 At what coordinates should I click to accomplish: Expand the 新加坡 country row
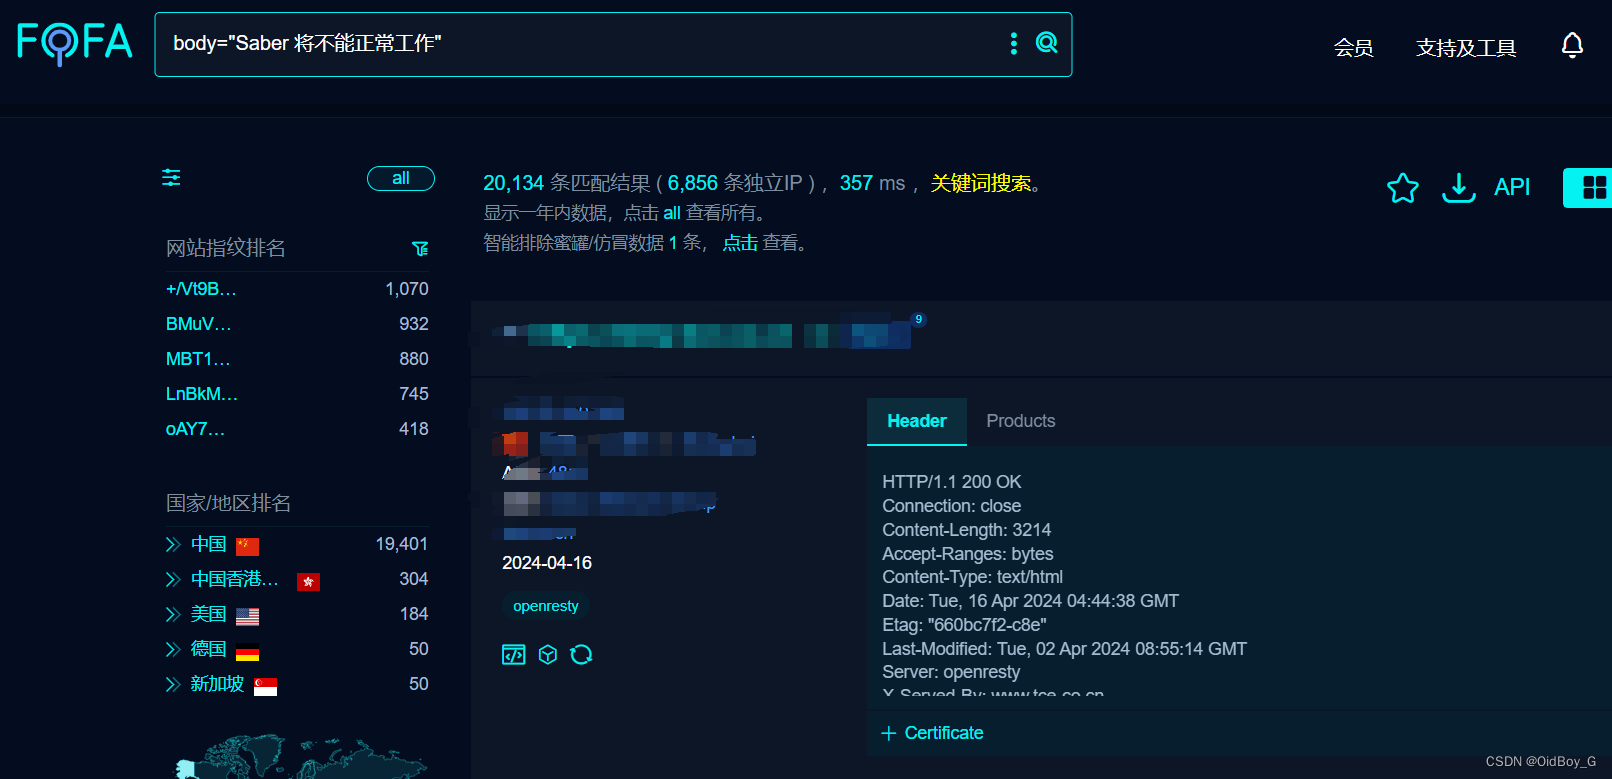click(x=173, y=684)
